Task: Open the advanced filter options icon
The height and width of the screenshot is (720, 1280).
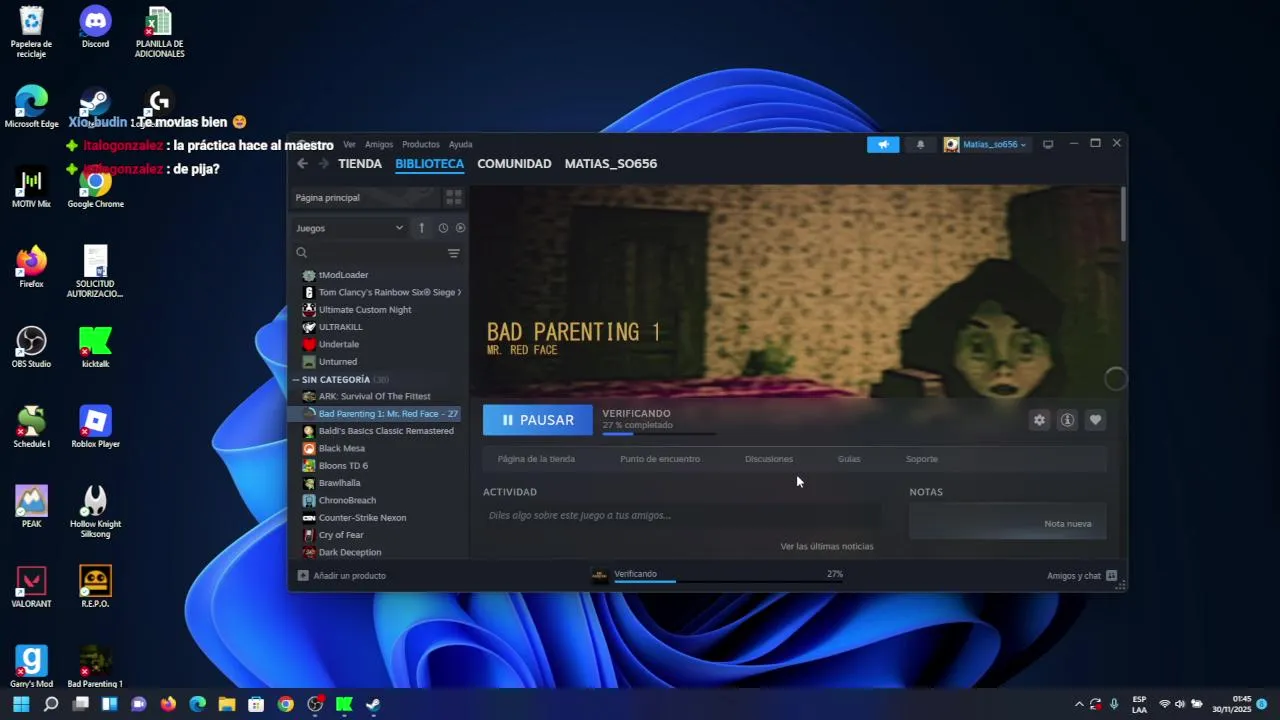Action: (453, 253)
